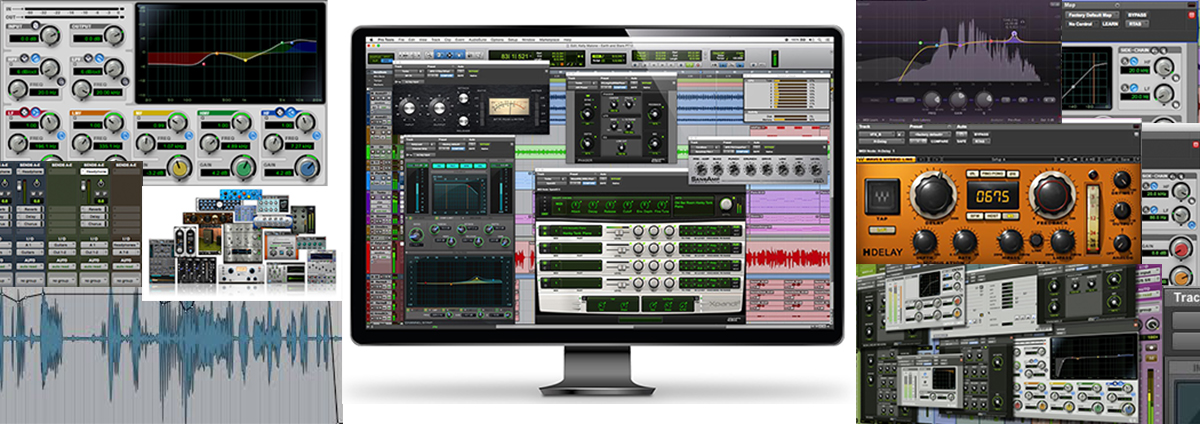Open the Window menu in Pro Tools
This screenshot has width=1200, height=424.
(x=528, y=39)
